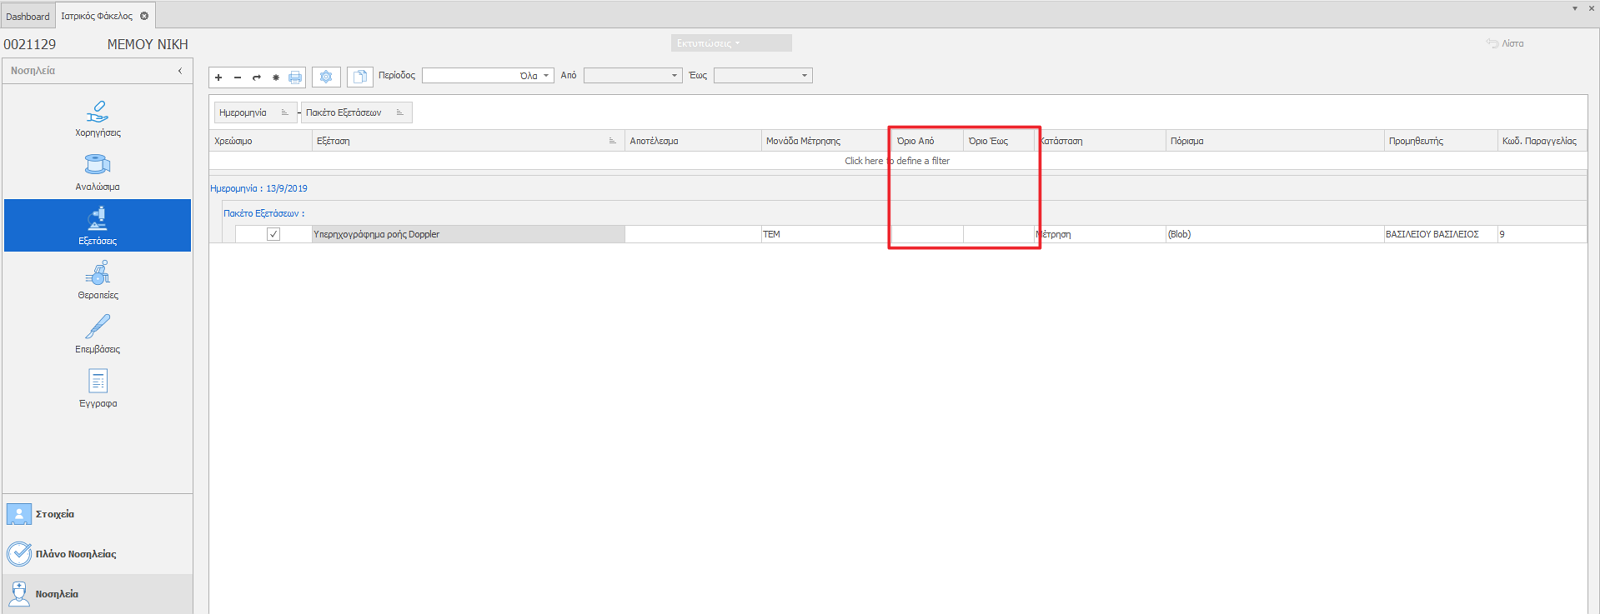Open settings with the gear icon
This screenshot has height=614, width=1600.
coord(326,77)
